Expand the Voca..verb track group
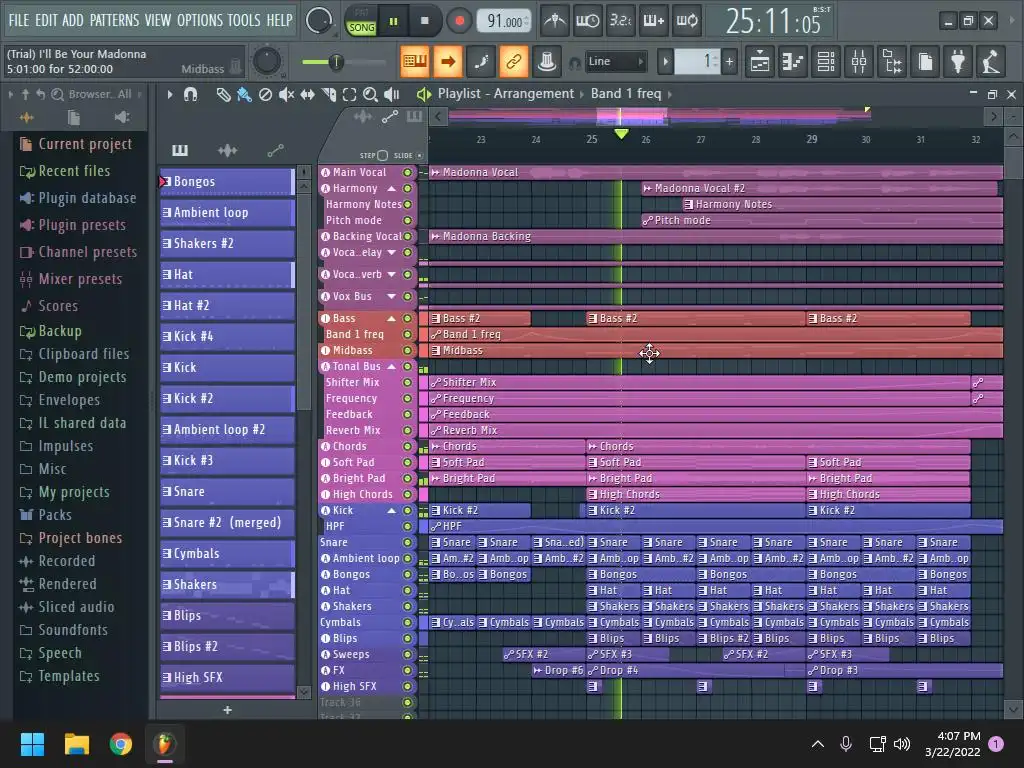The height and width of the screenshot is (768, 1024). point(392,274)
